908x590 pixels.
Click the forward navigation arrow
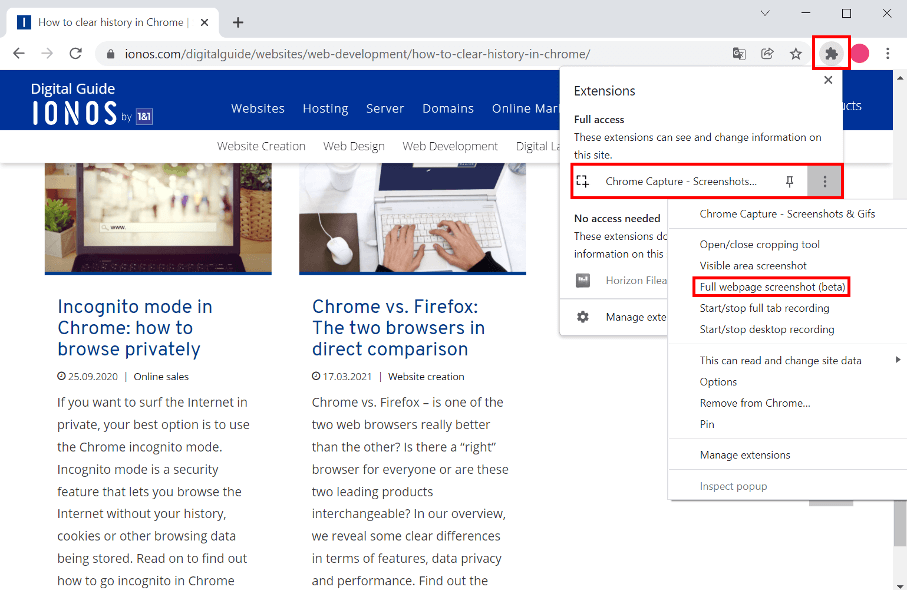pyautogui.click(x=47, y=54)
